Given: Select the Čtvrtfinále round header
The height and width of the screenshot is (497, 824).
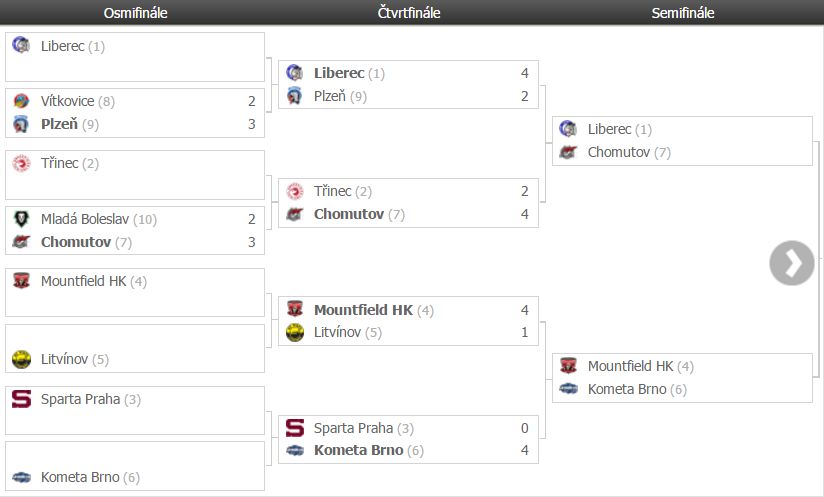Looking at the screenshot, I should tap(409, 13).
